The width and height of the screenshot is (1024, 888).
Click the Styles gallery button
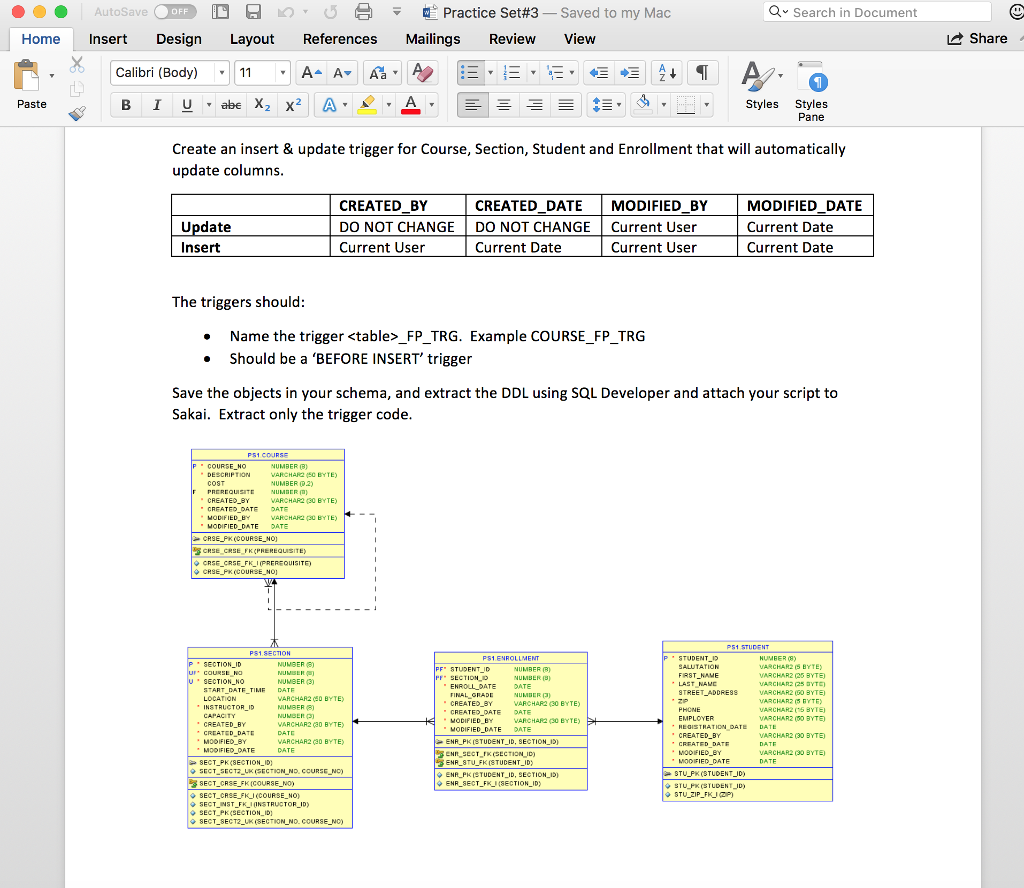[x=761, y=85]
